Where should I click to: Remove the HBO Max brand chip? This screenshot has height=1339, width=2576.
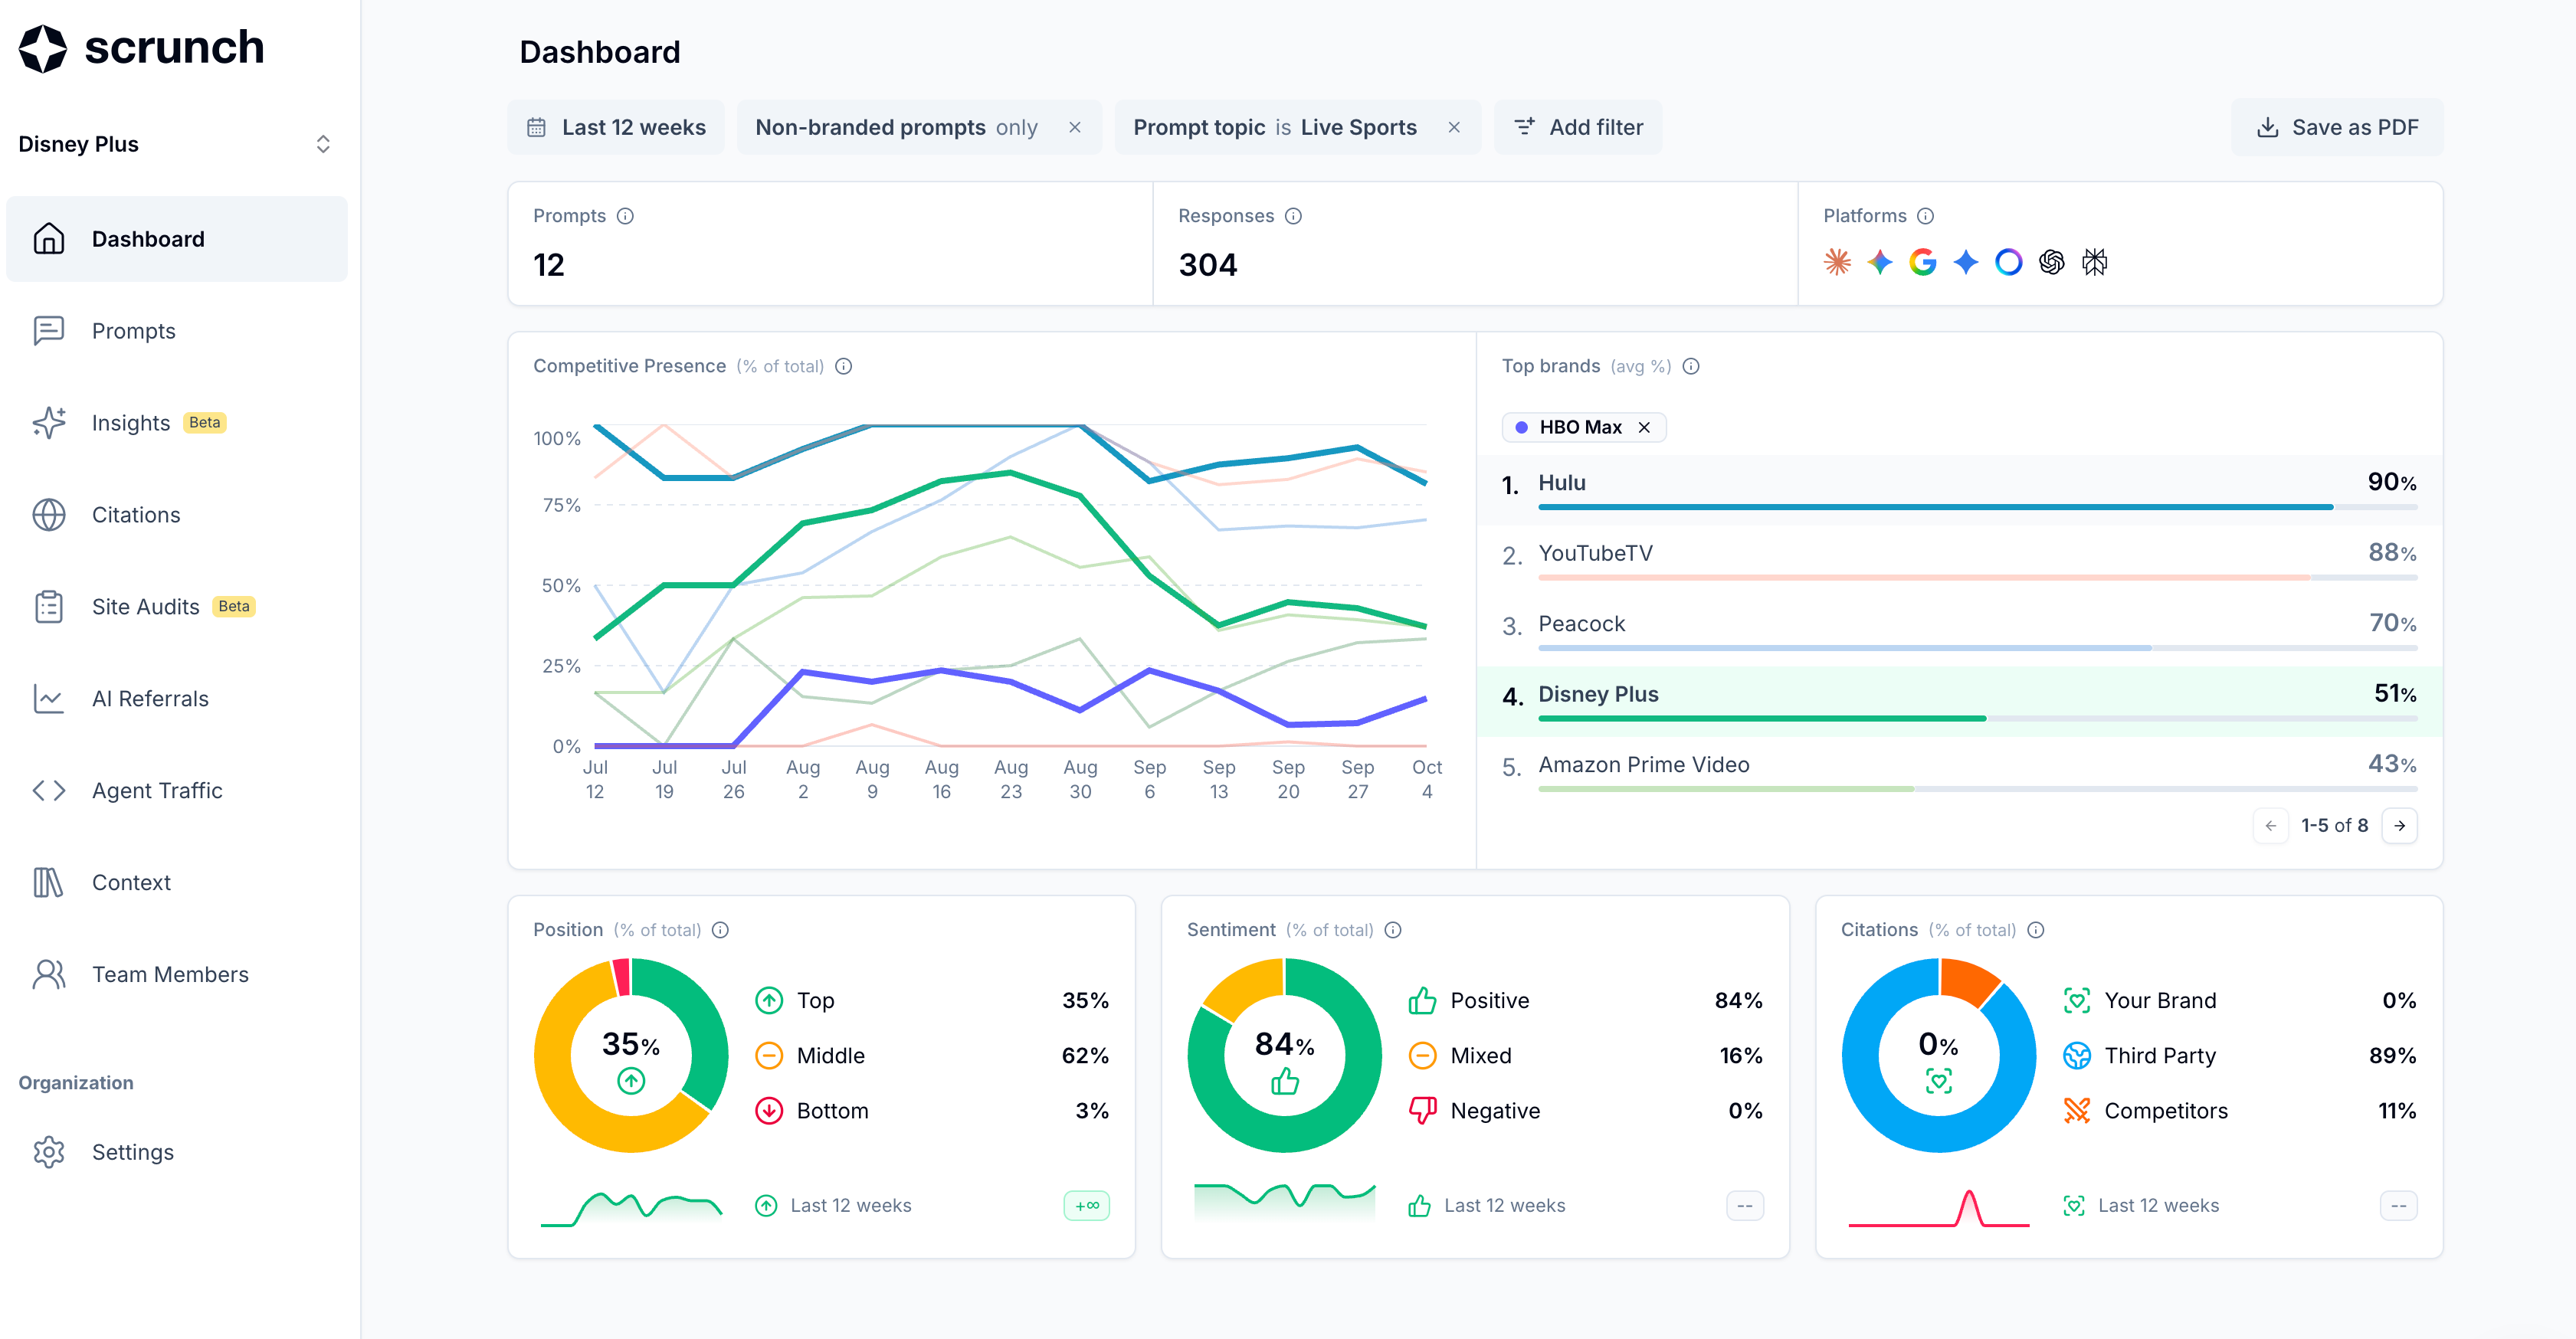coord(1644,427)
